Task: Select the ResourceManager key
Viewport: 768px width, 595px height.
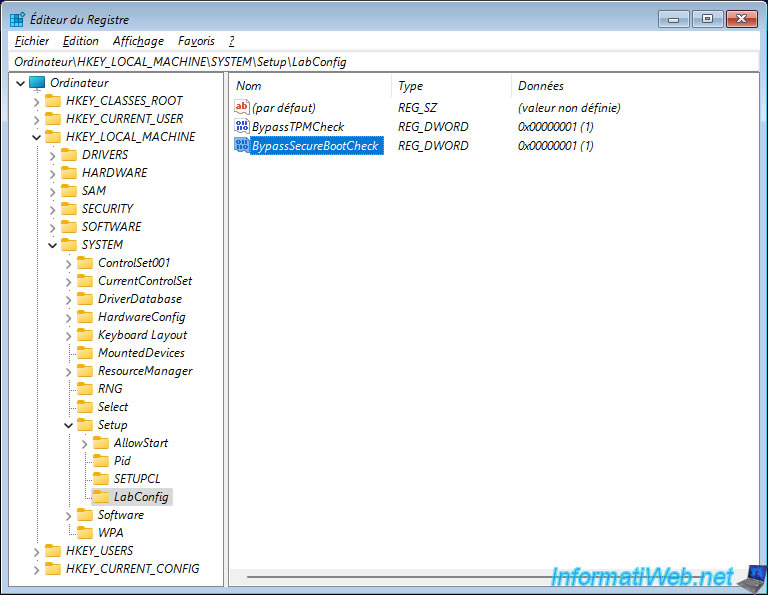Action: [145, 371]
